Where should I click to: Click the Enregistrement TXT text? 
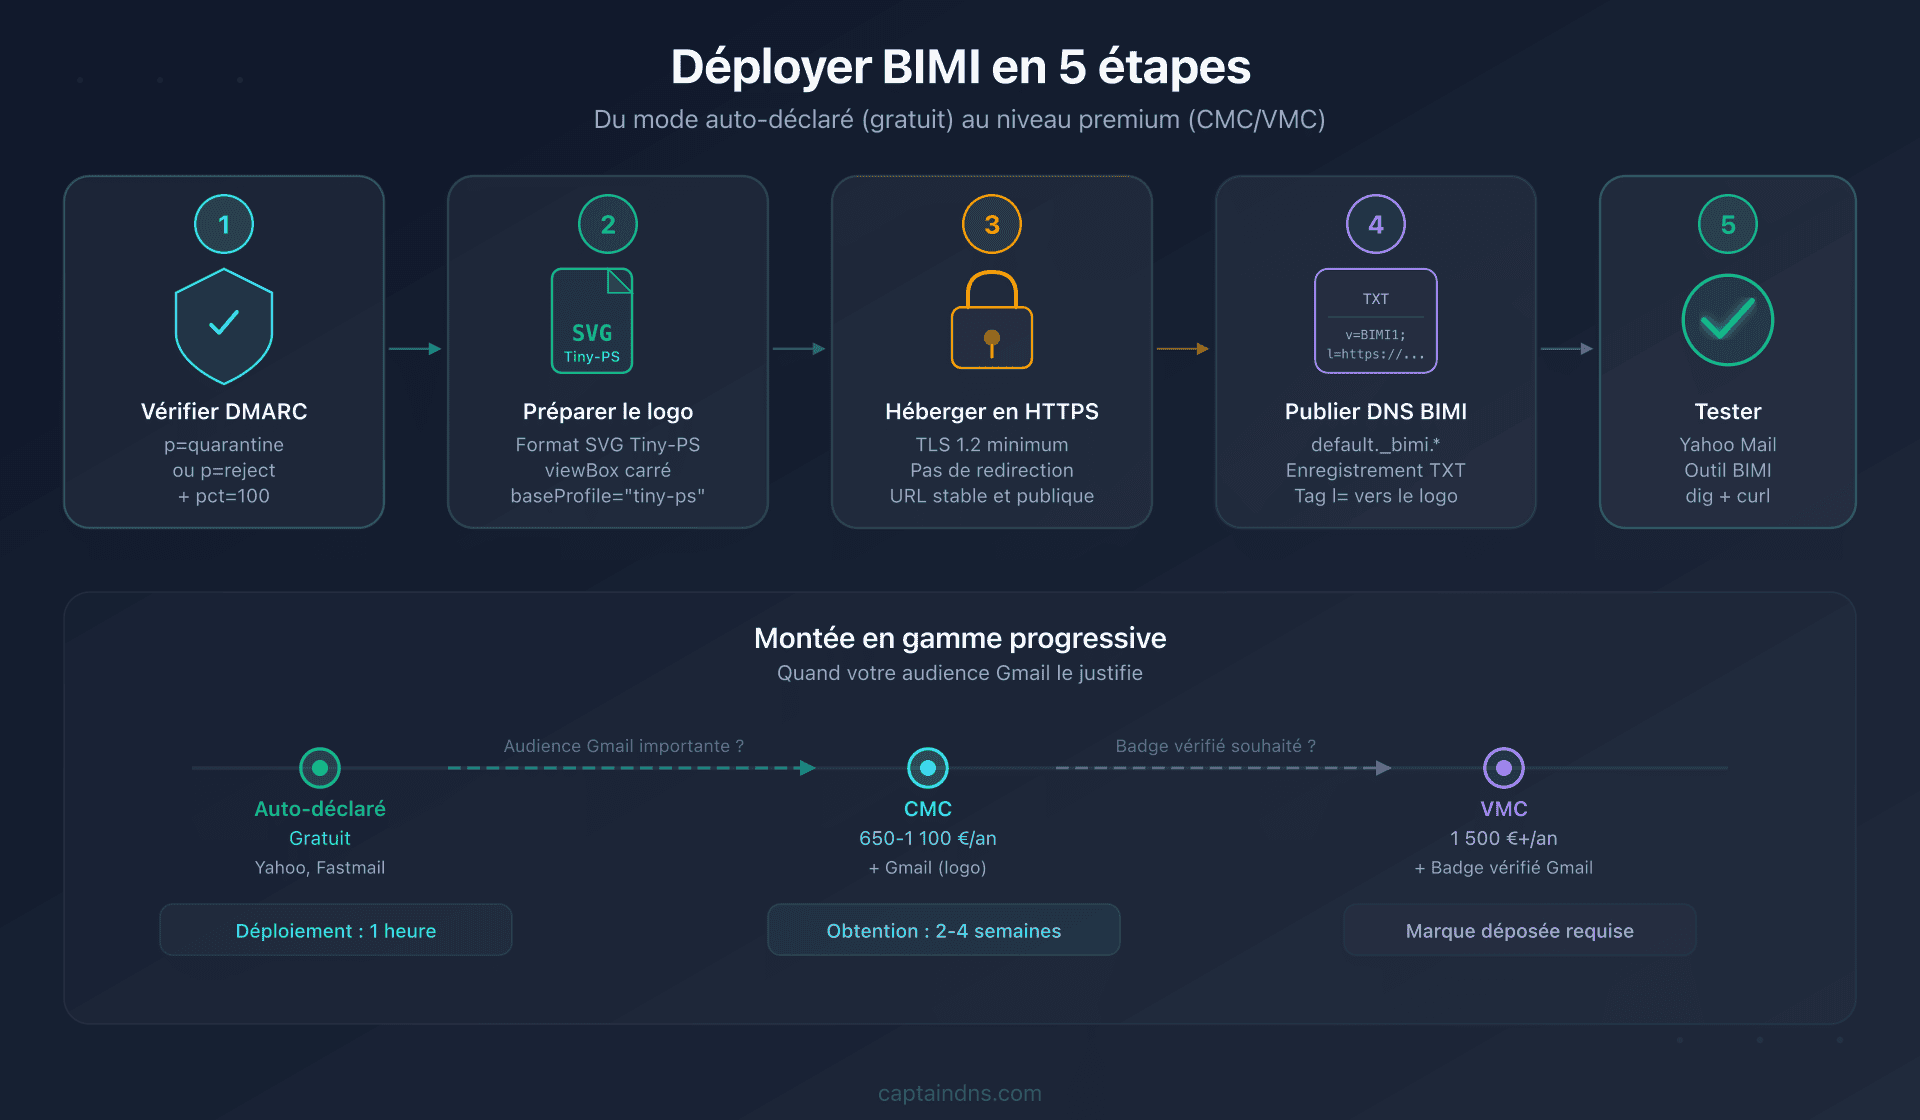(x=1376, y=470)
